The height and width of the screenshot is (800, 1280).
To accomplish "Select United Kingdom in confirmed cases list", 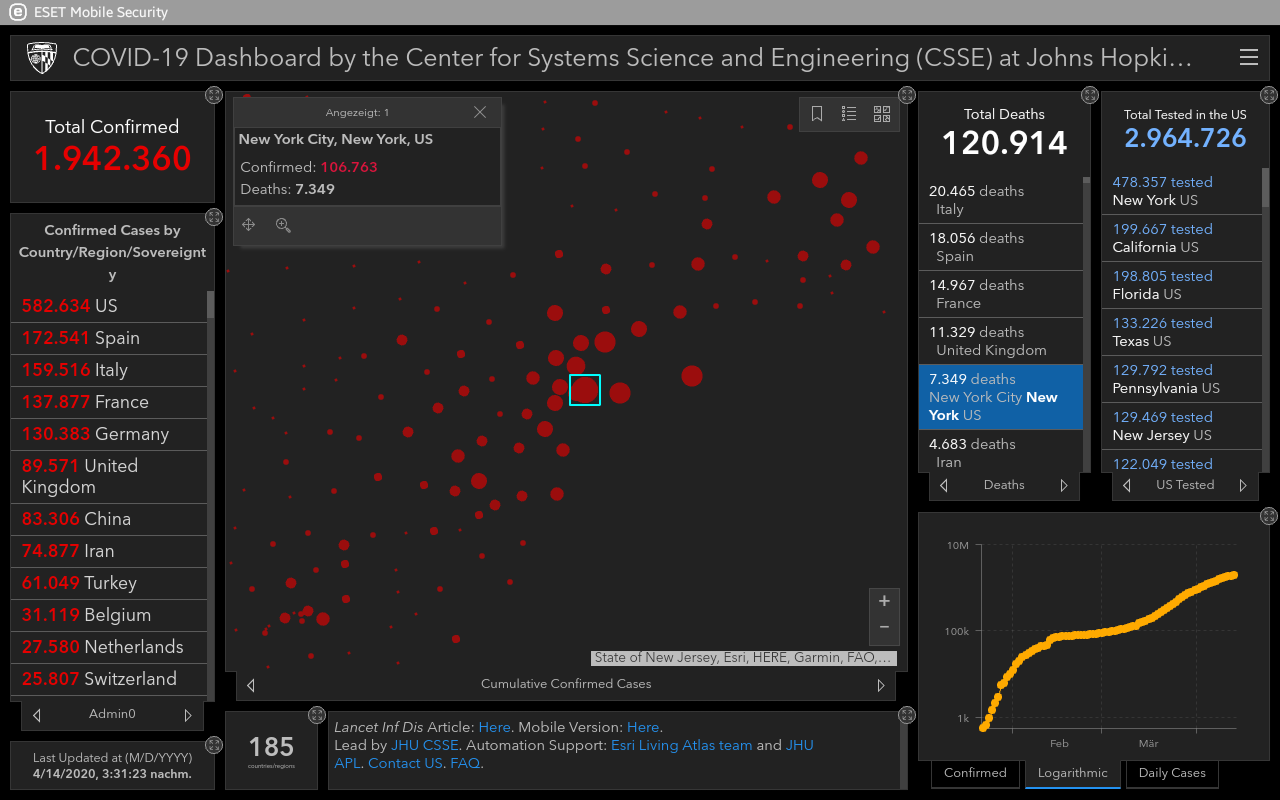I will 109,476.
